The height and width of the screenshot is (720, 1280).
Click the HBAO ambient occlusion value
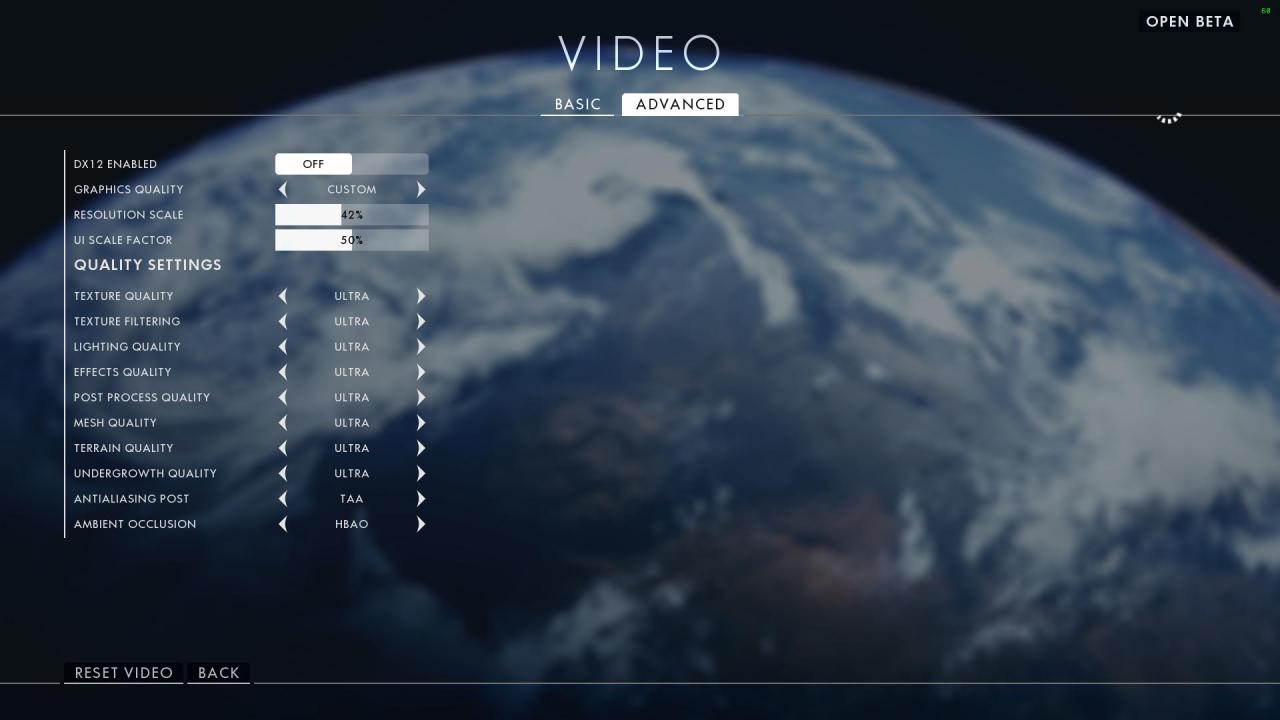352,524
